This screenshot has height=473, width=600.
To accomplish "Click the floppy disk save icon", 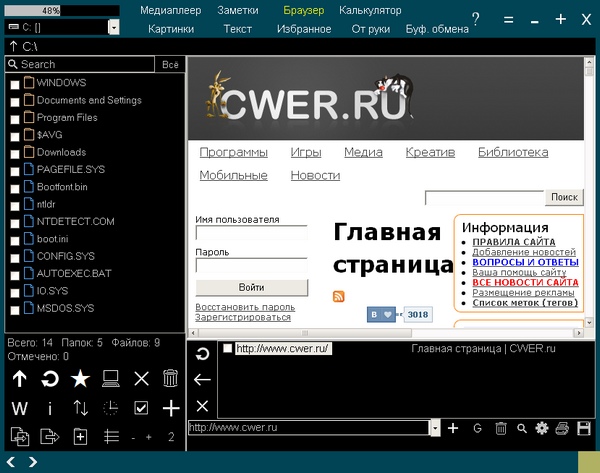I will [565, 428].
